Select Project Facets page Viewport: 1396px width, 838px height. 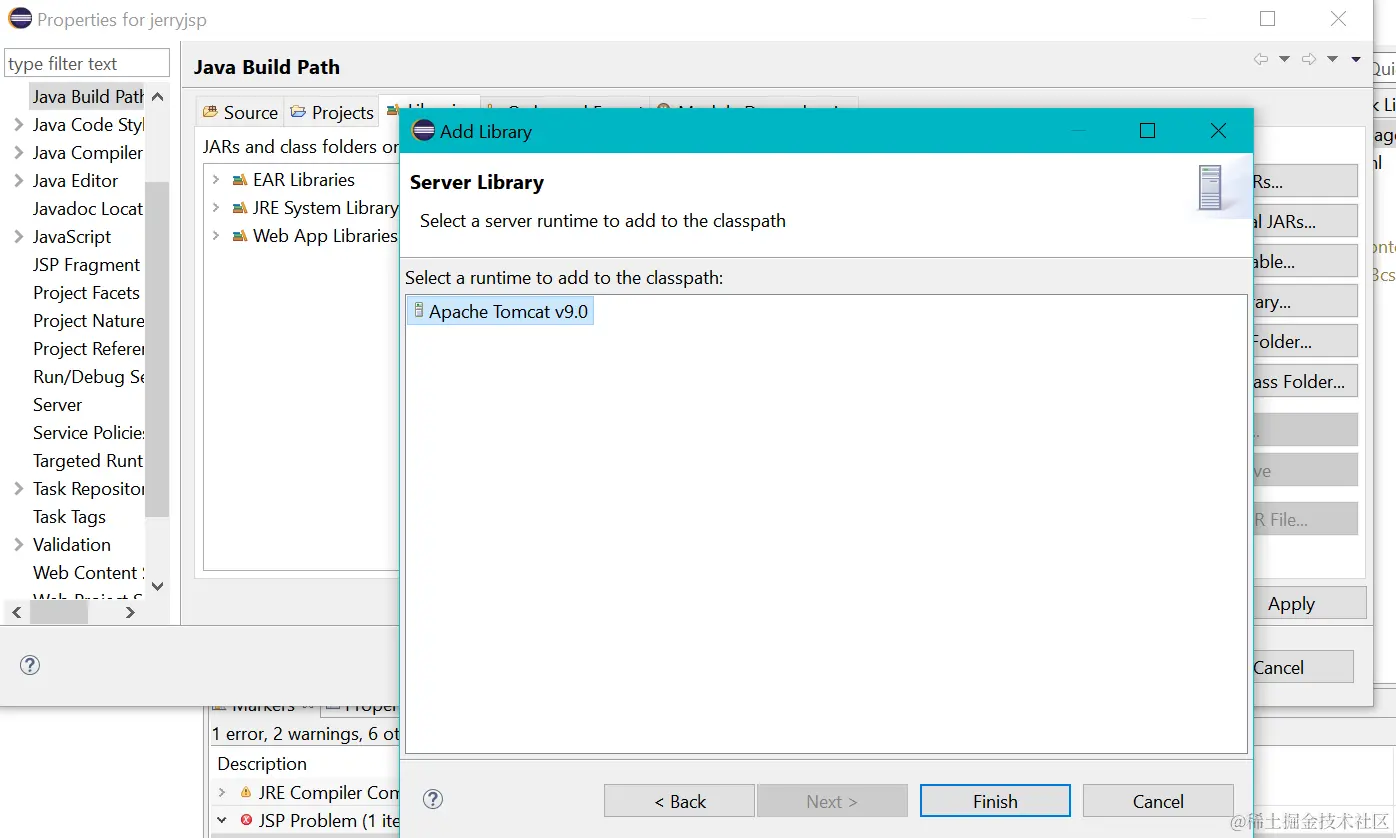(x=87, y=293)
